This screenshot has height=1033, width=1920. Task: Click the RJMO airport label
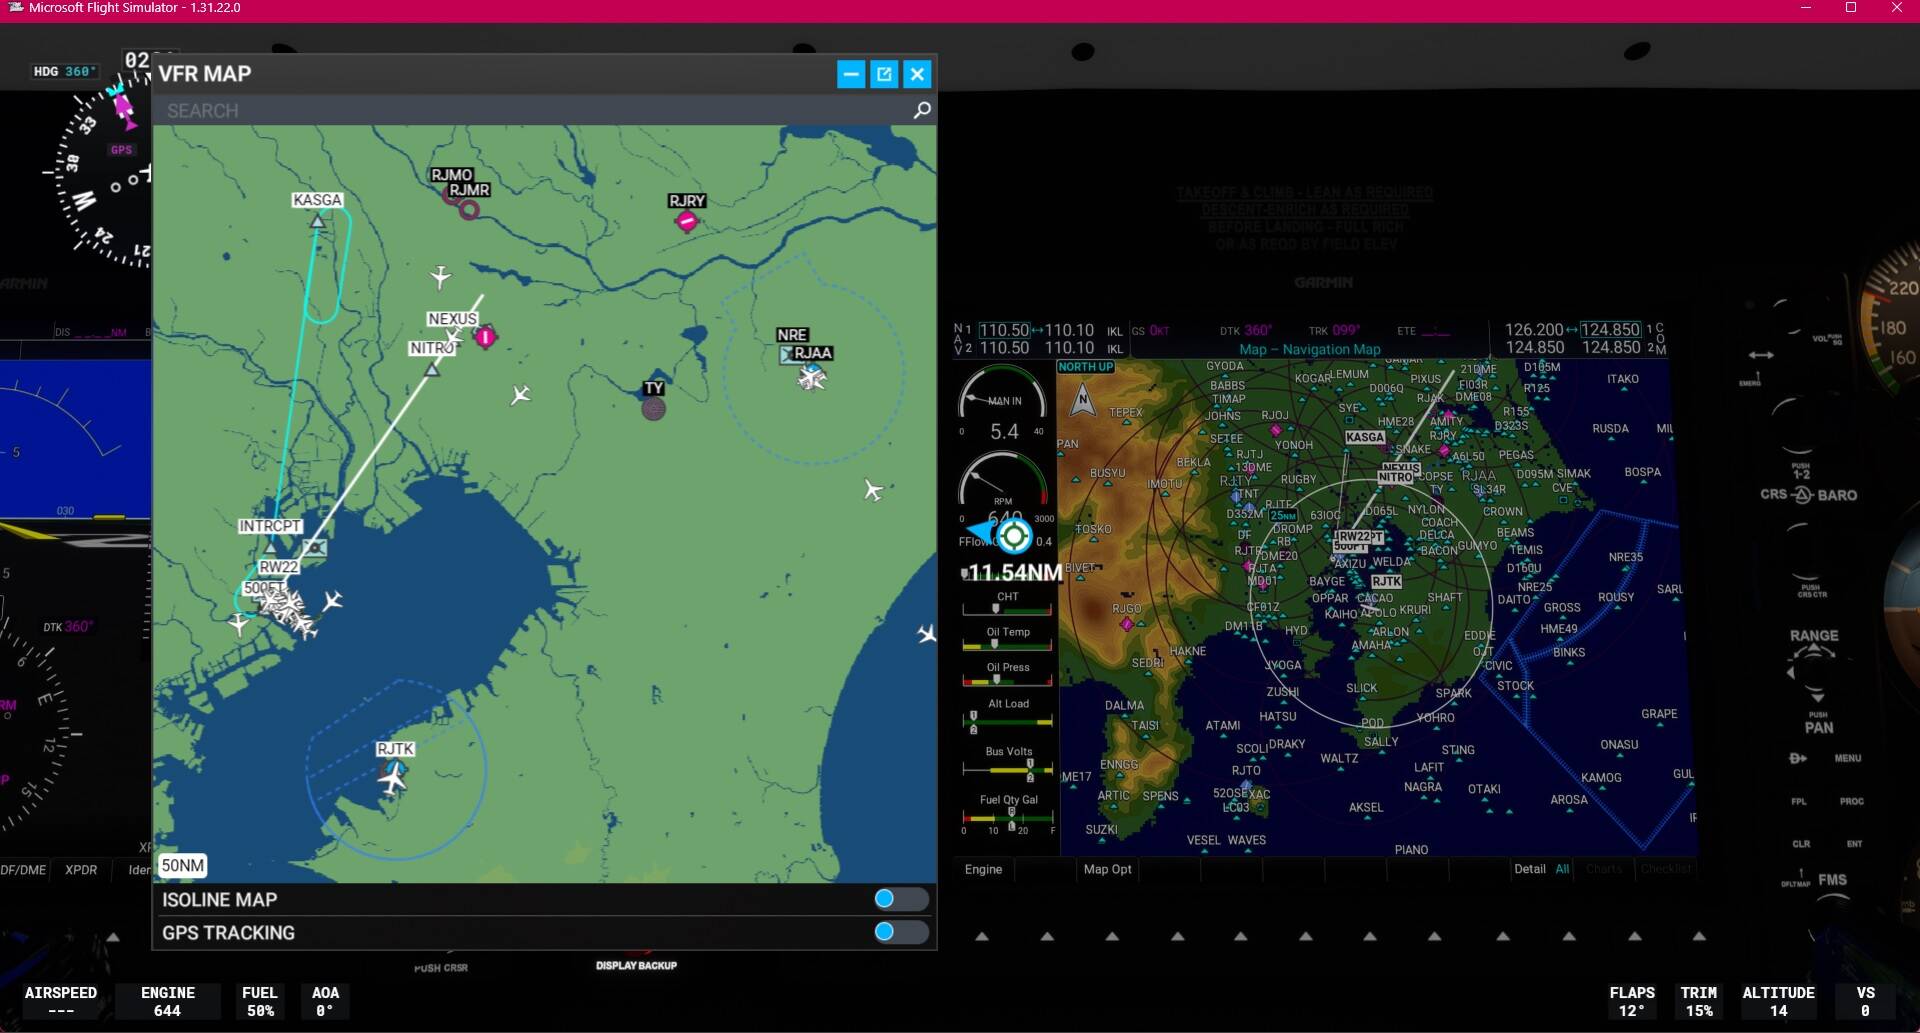tap(451, 175)
